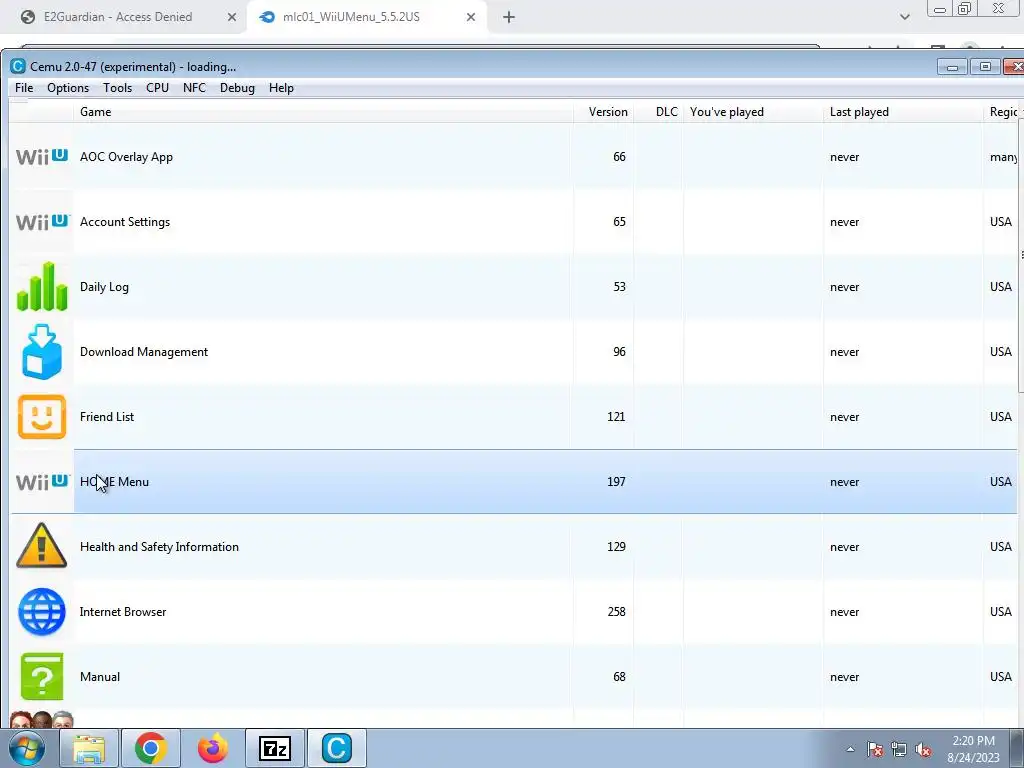Open the Help menu in Cemu
1024x768 pixels.
[281, 88]
